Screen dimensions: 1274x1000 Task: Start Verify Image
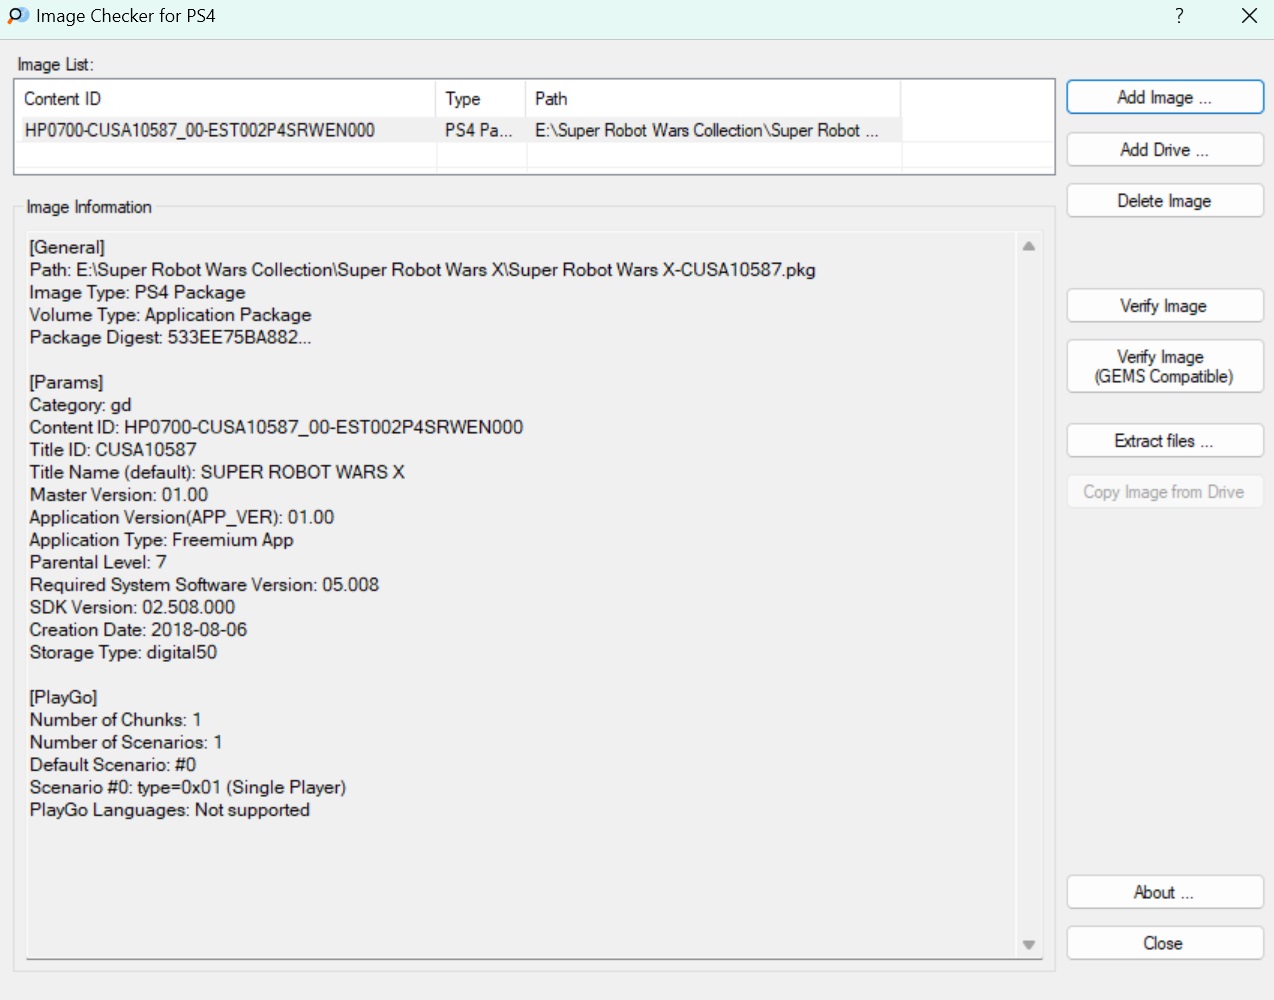click(x=1164, y=306)
